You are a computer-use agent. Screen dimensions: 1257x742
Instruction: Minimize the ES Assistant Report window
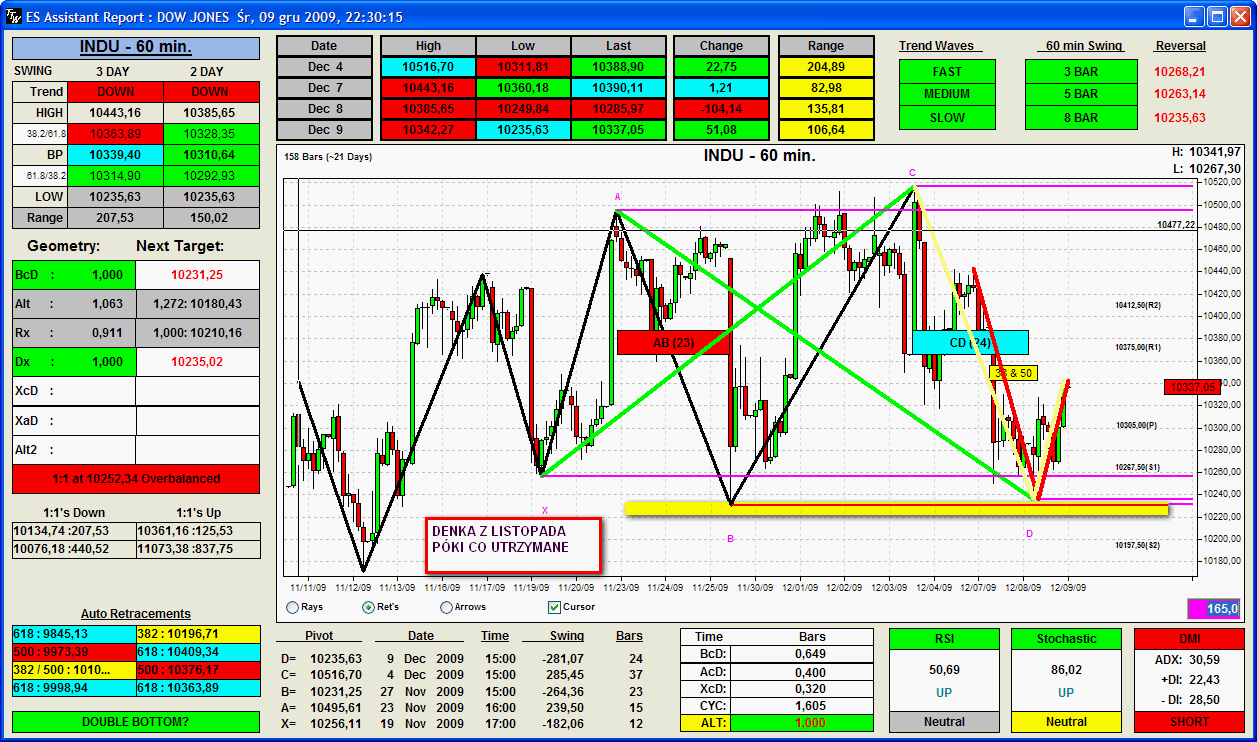point(1194,16)
